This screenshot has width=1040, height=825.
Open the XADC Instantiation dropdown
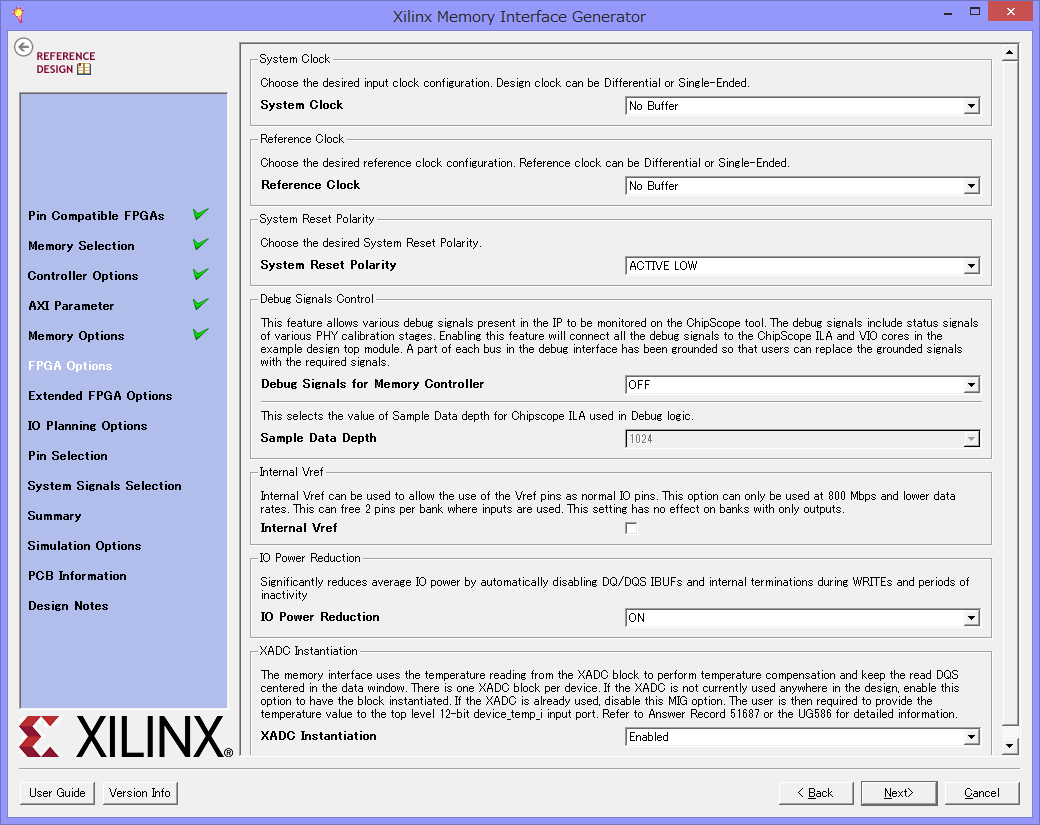coord(970,737)
